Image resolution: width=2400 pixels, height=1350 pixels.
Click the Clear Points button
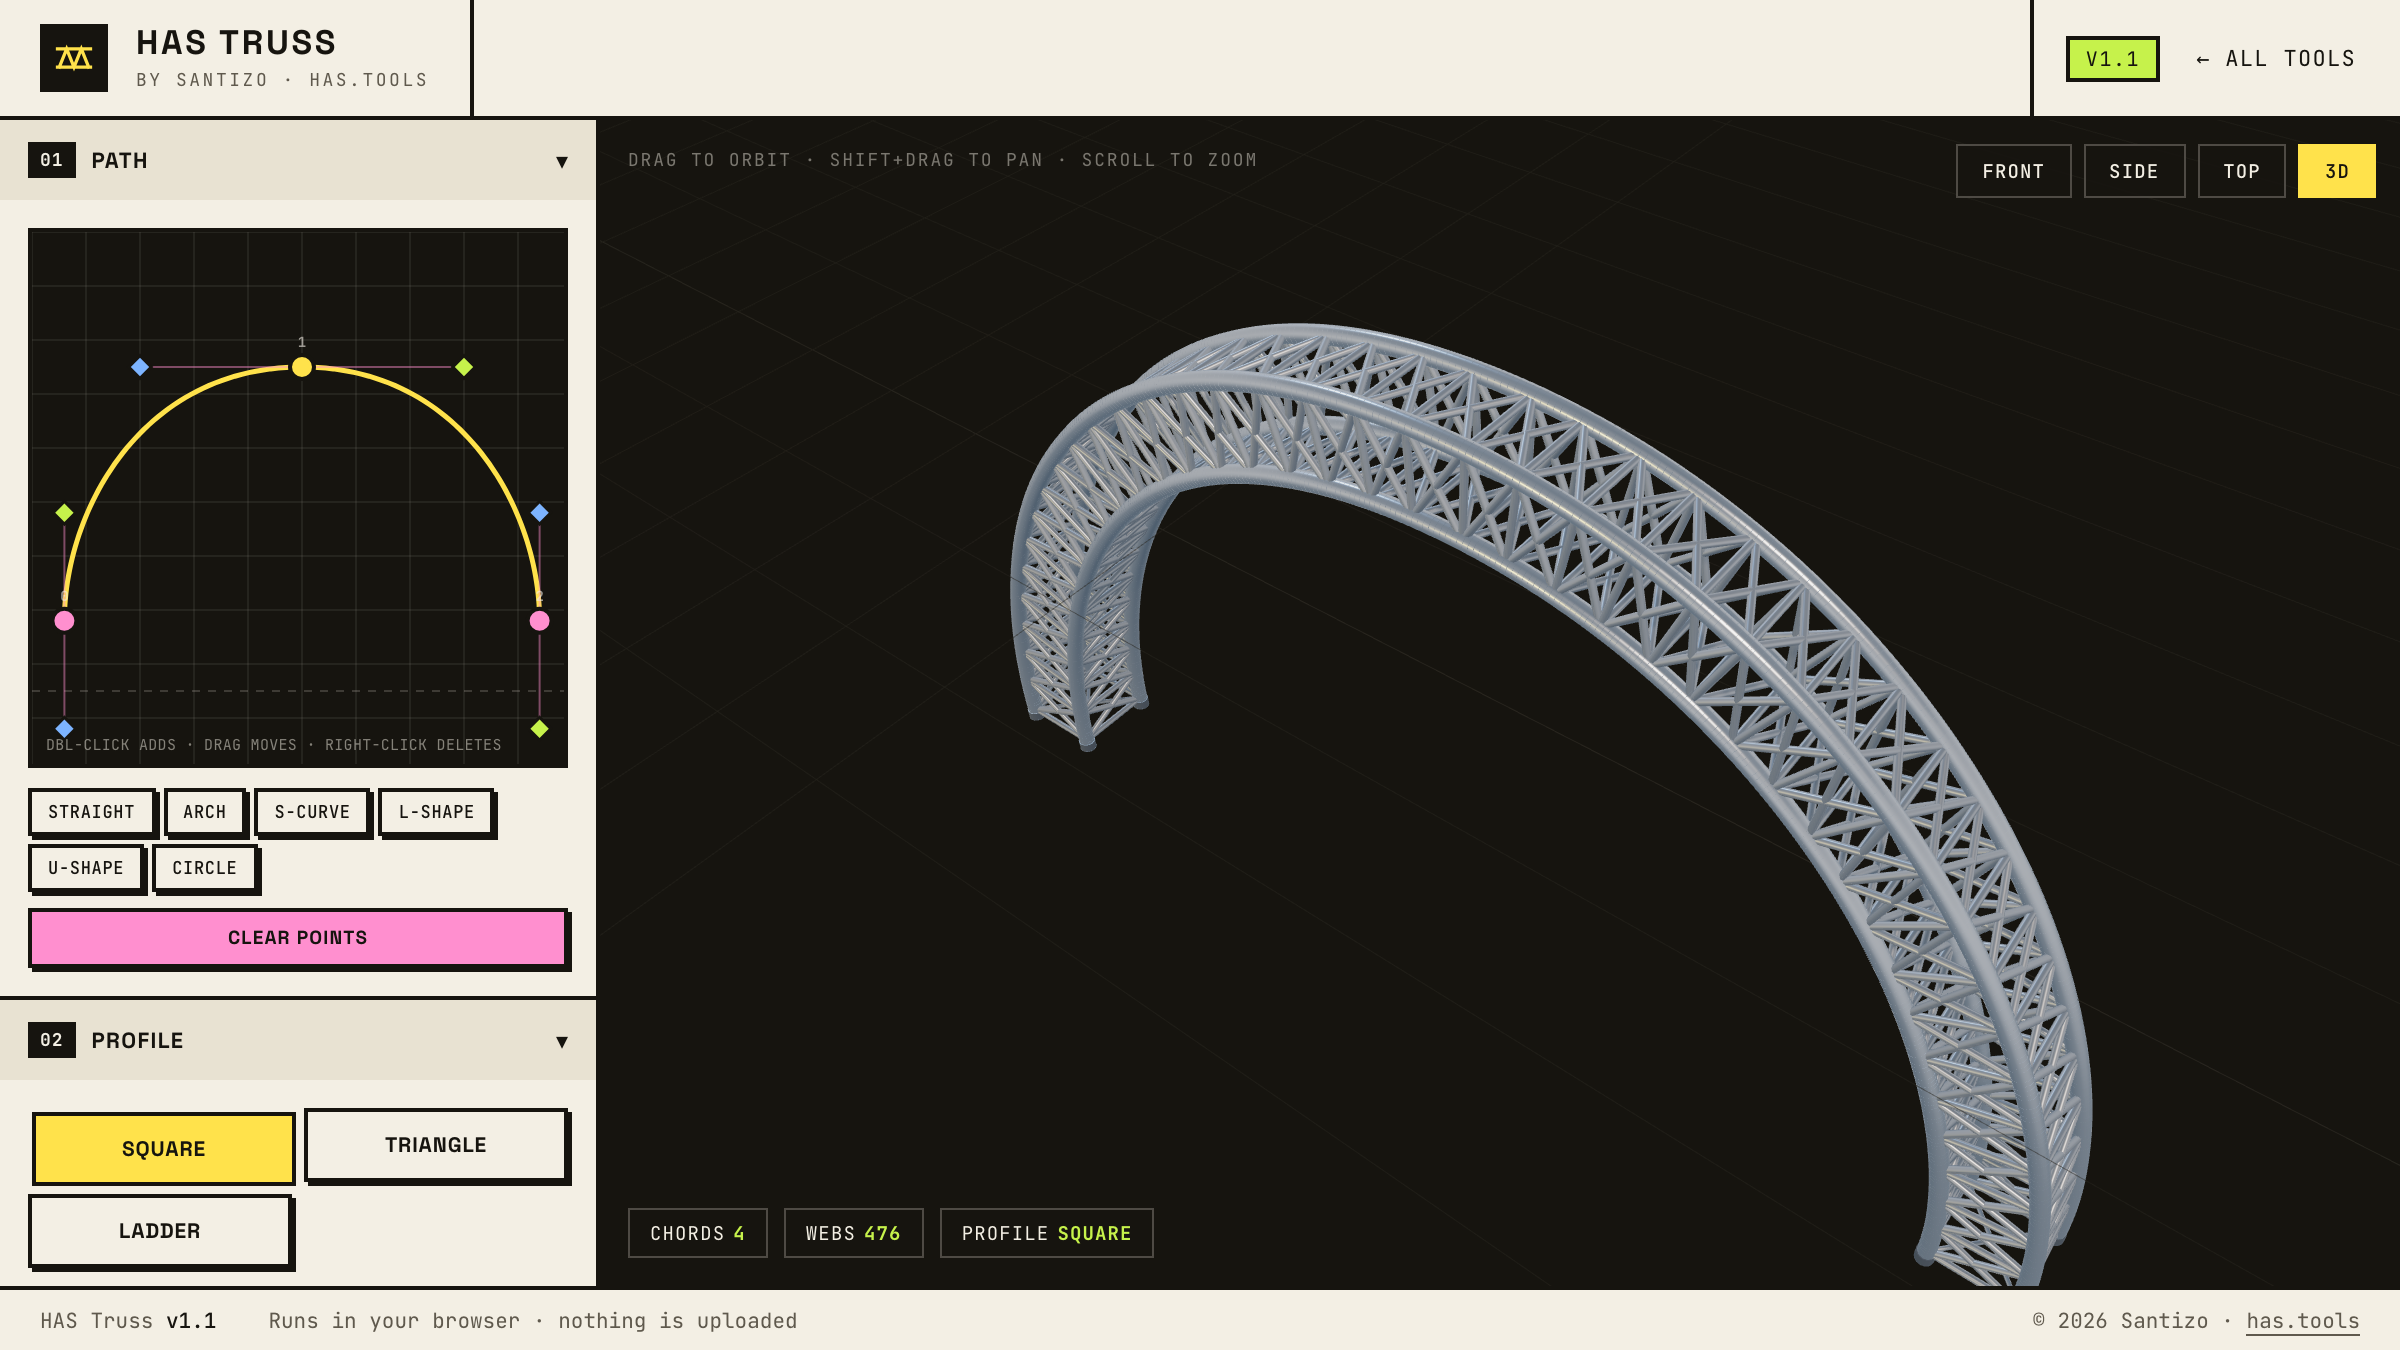click(x=298, y=938)
